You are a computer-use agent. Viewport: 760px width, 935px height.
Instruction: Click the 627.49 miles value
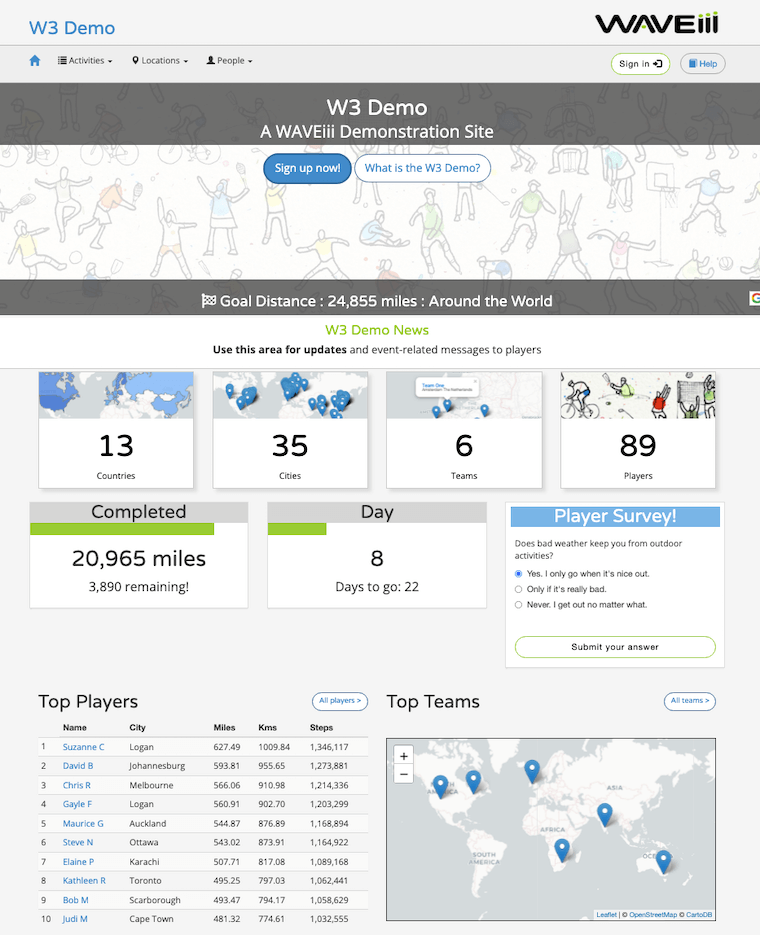pyautogui.click(x=227, y=747)
